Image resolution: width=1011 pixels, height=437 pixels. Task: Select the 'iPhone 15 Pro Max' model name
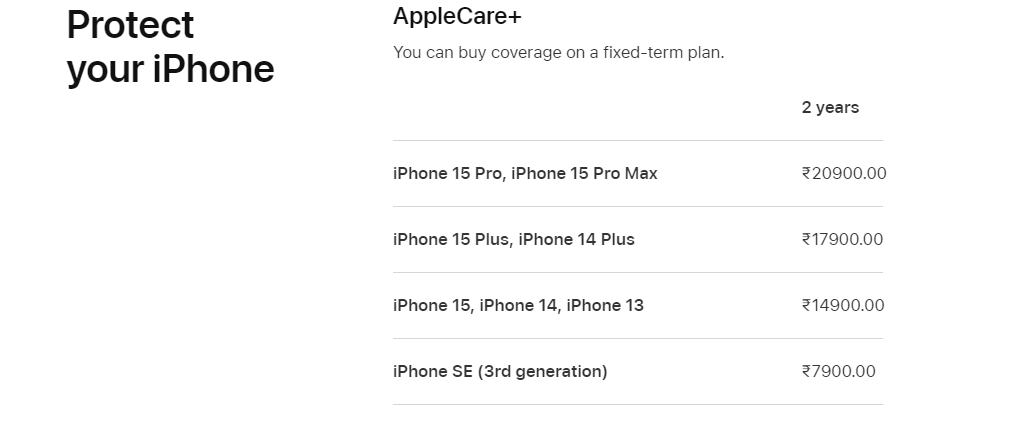tap(584, 173)
